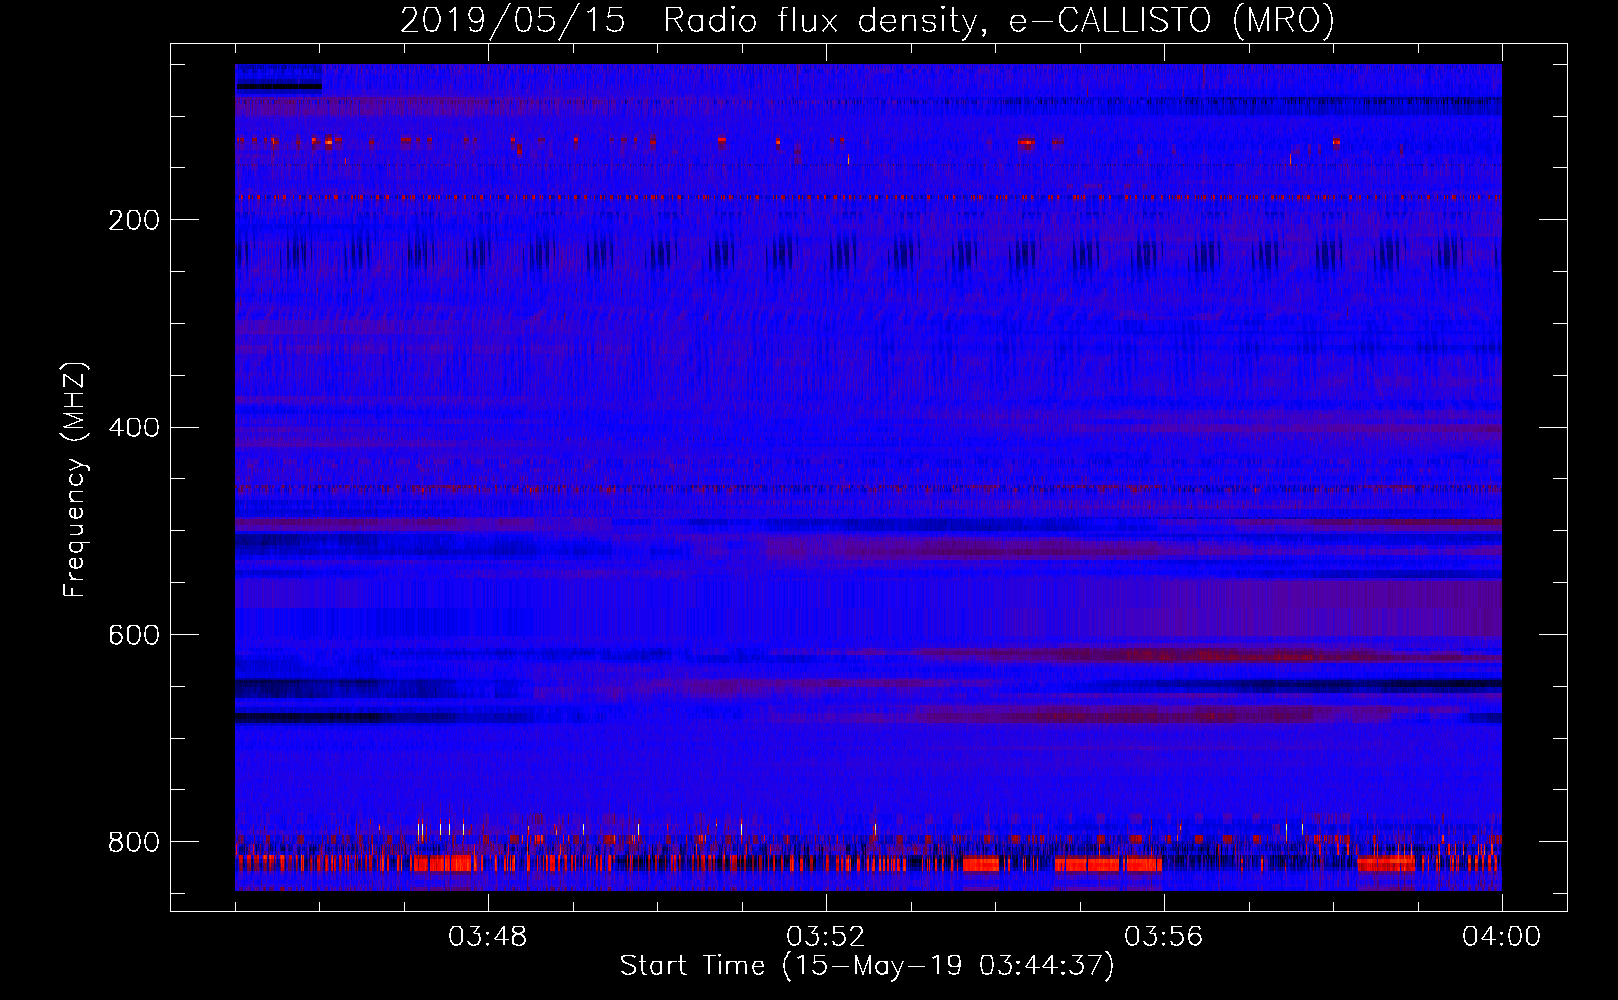1618x1000 pixels.
Task: Click the 'Start Time (15-May-19 03:44:37)' axis label
Action: tap(867, 966)
